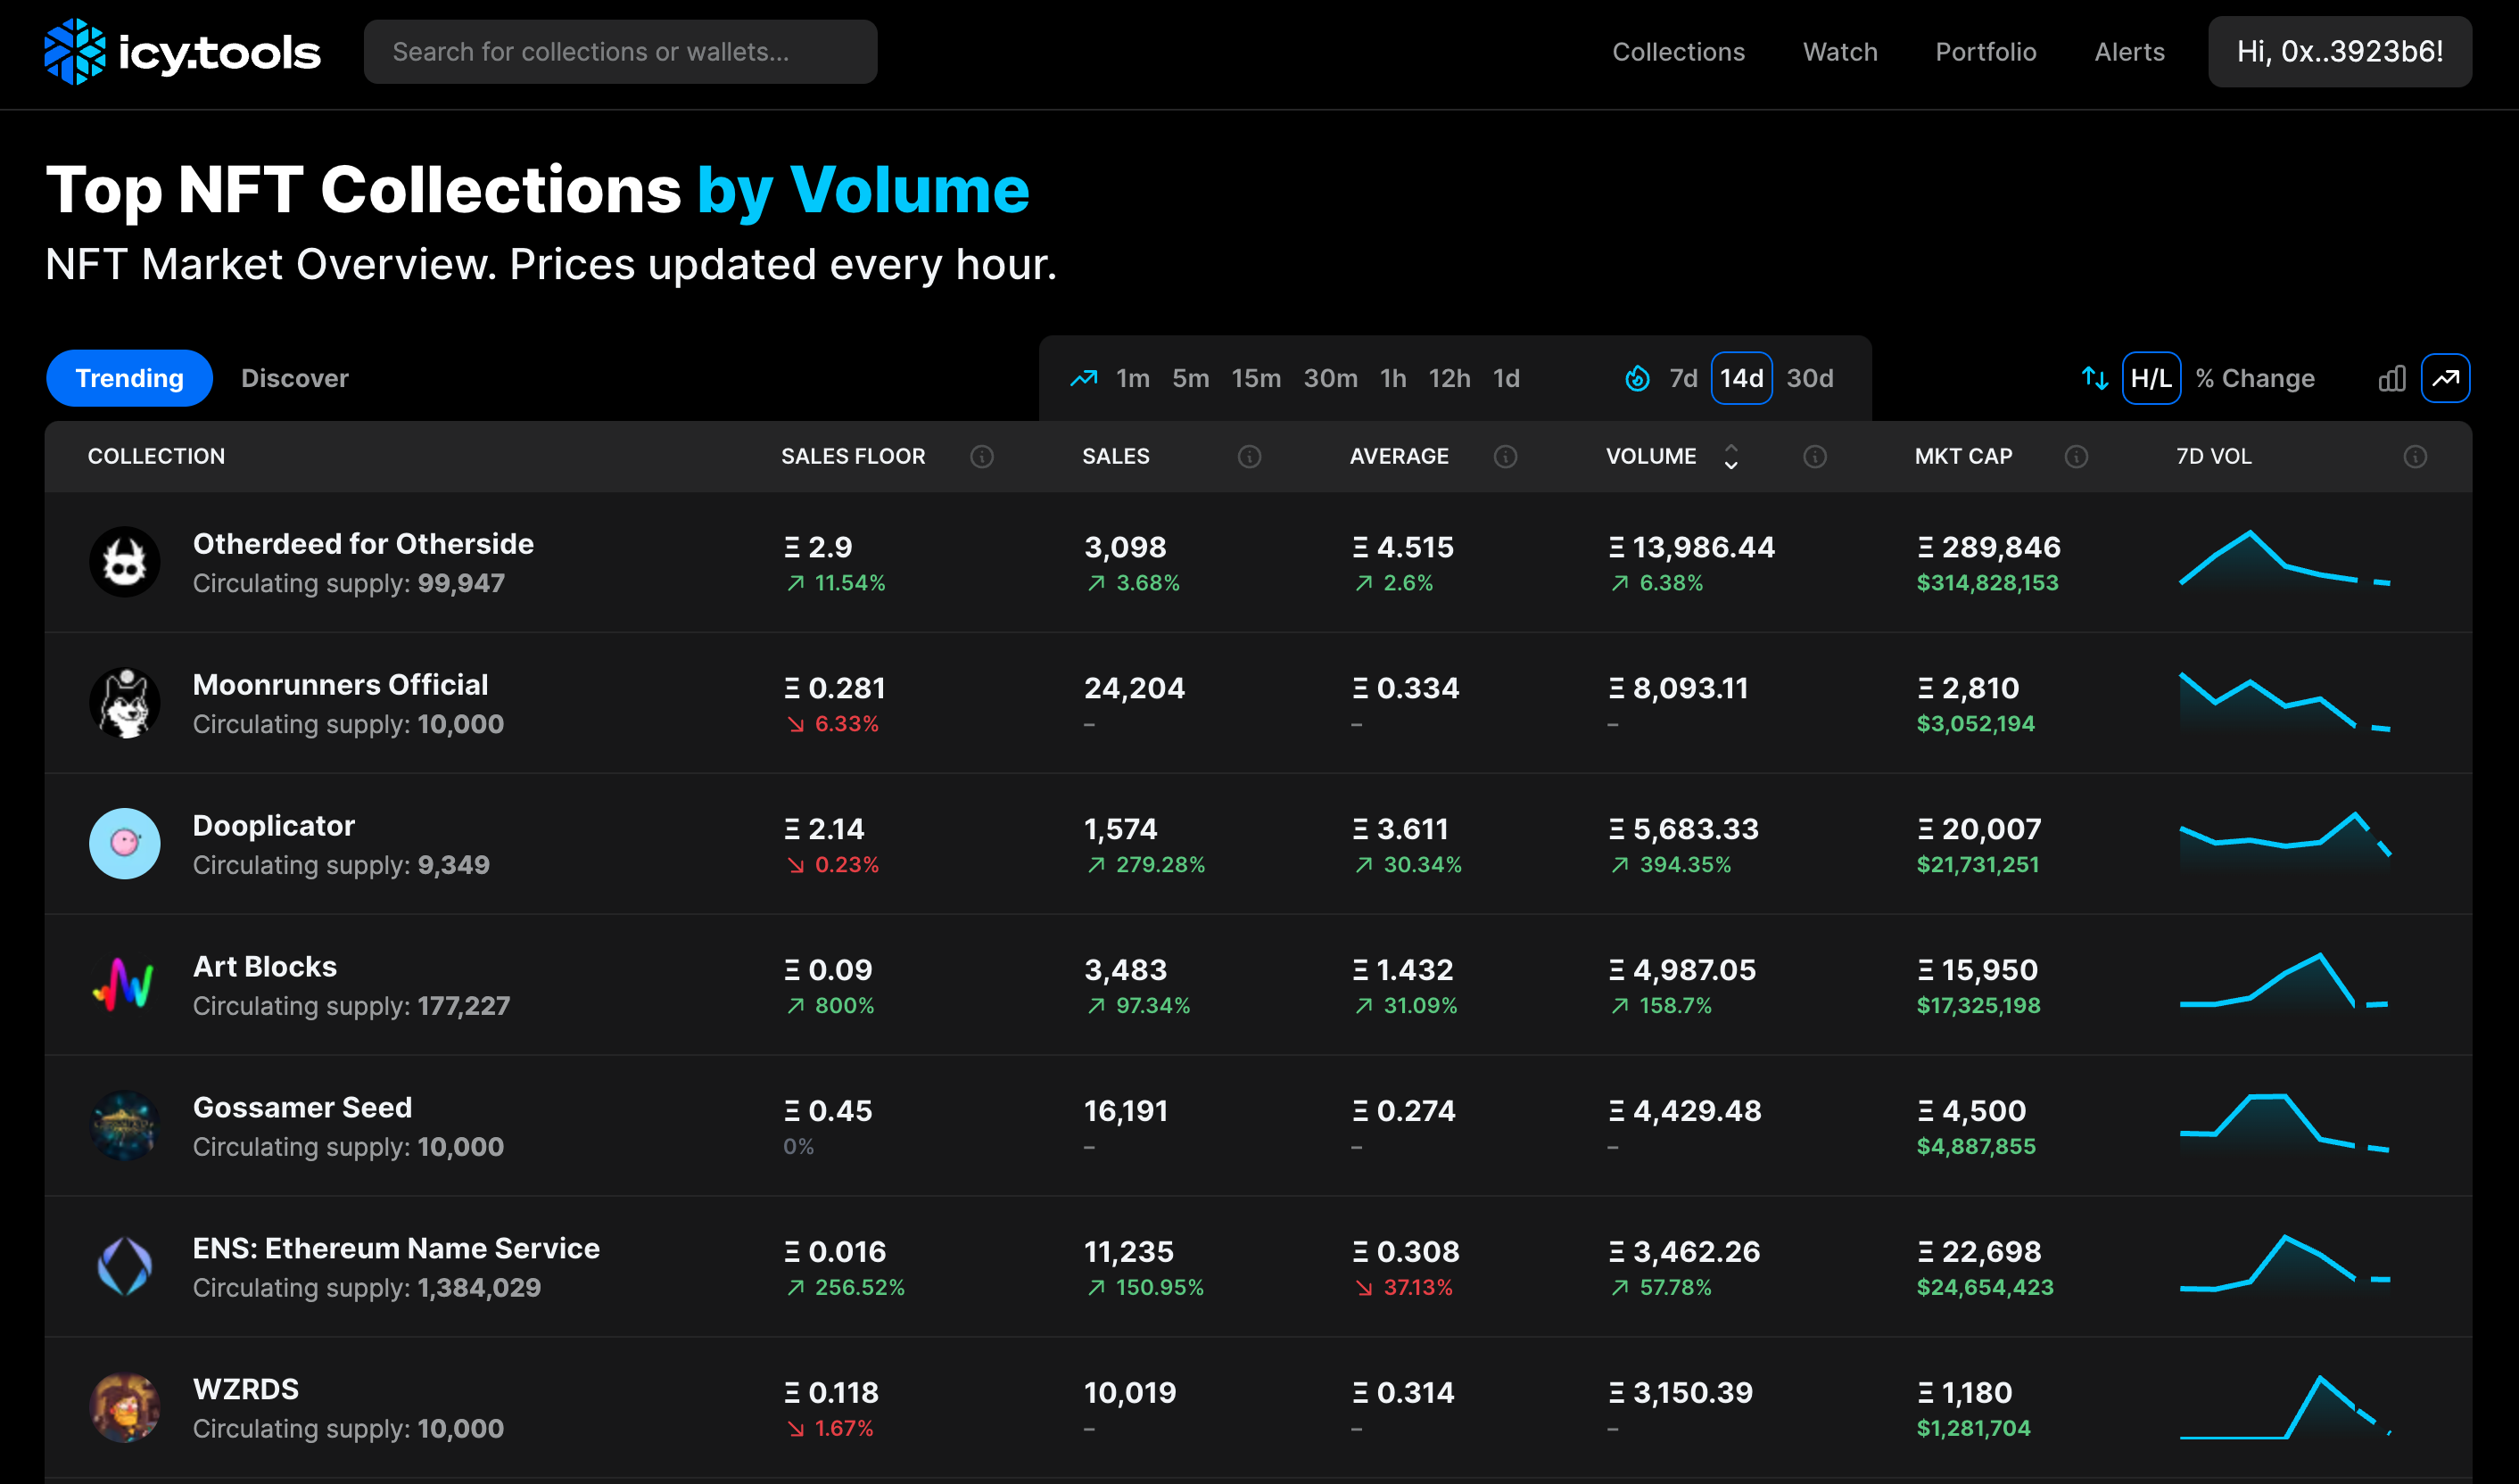Sort by the Volume column arrows
The height and width of the screenshot is (1484, 2519).
[1731, 456]
